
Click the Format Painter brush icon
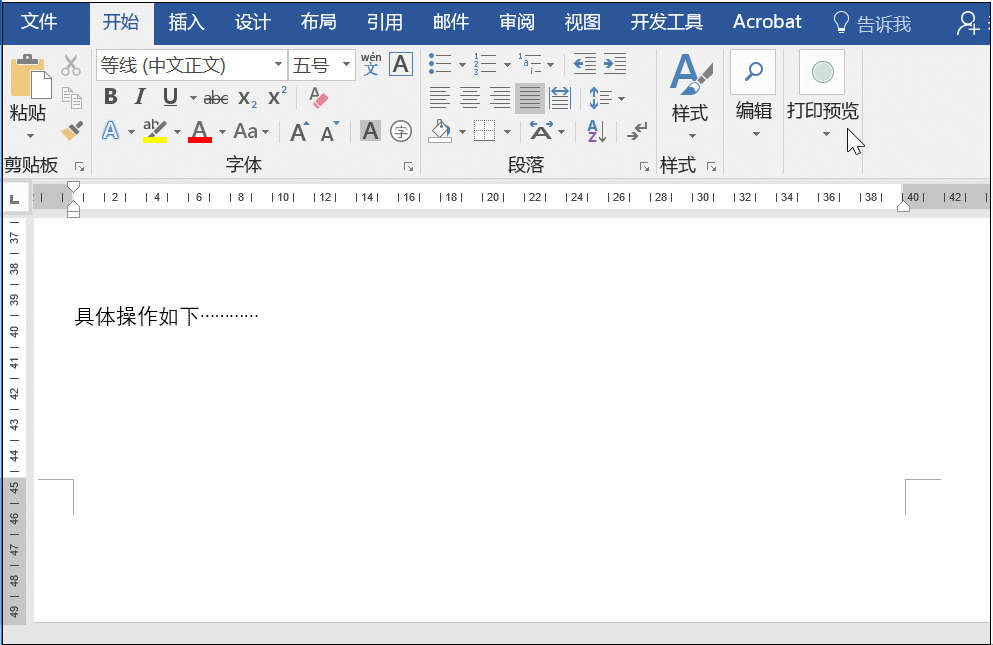click(x=71, y=131)
